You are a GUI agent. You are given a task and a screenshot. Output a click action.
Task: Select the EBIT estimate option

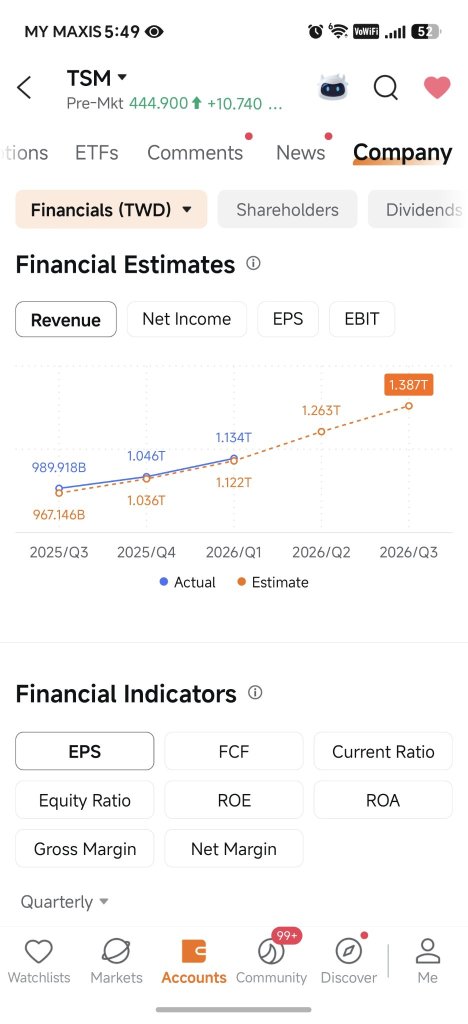(x=362, y=319)
